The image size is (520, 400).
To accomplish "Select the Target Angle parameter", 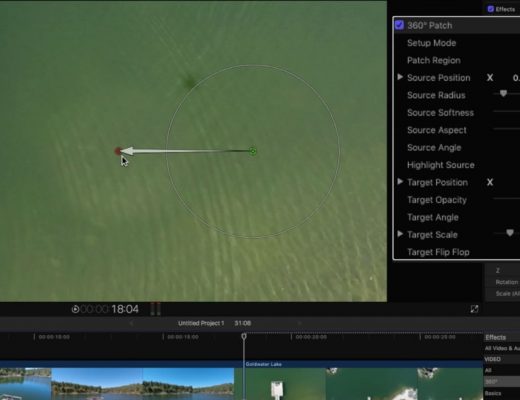I will (x=433, y=217).
